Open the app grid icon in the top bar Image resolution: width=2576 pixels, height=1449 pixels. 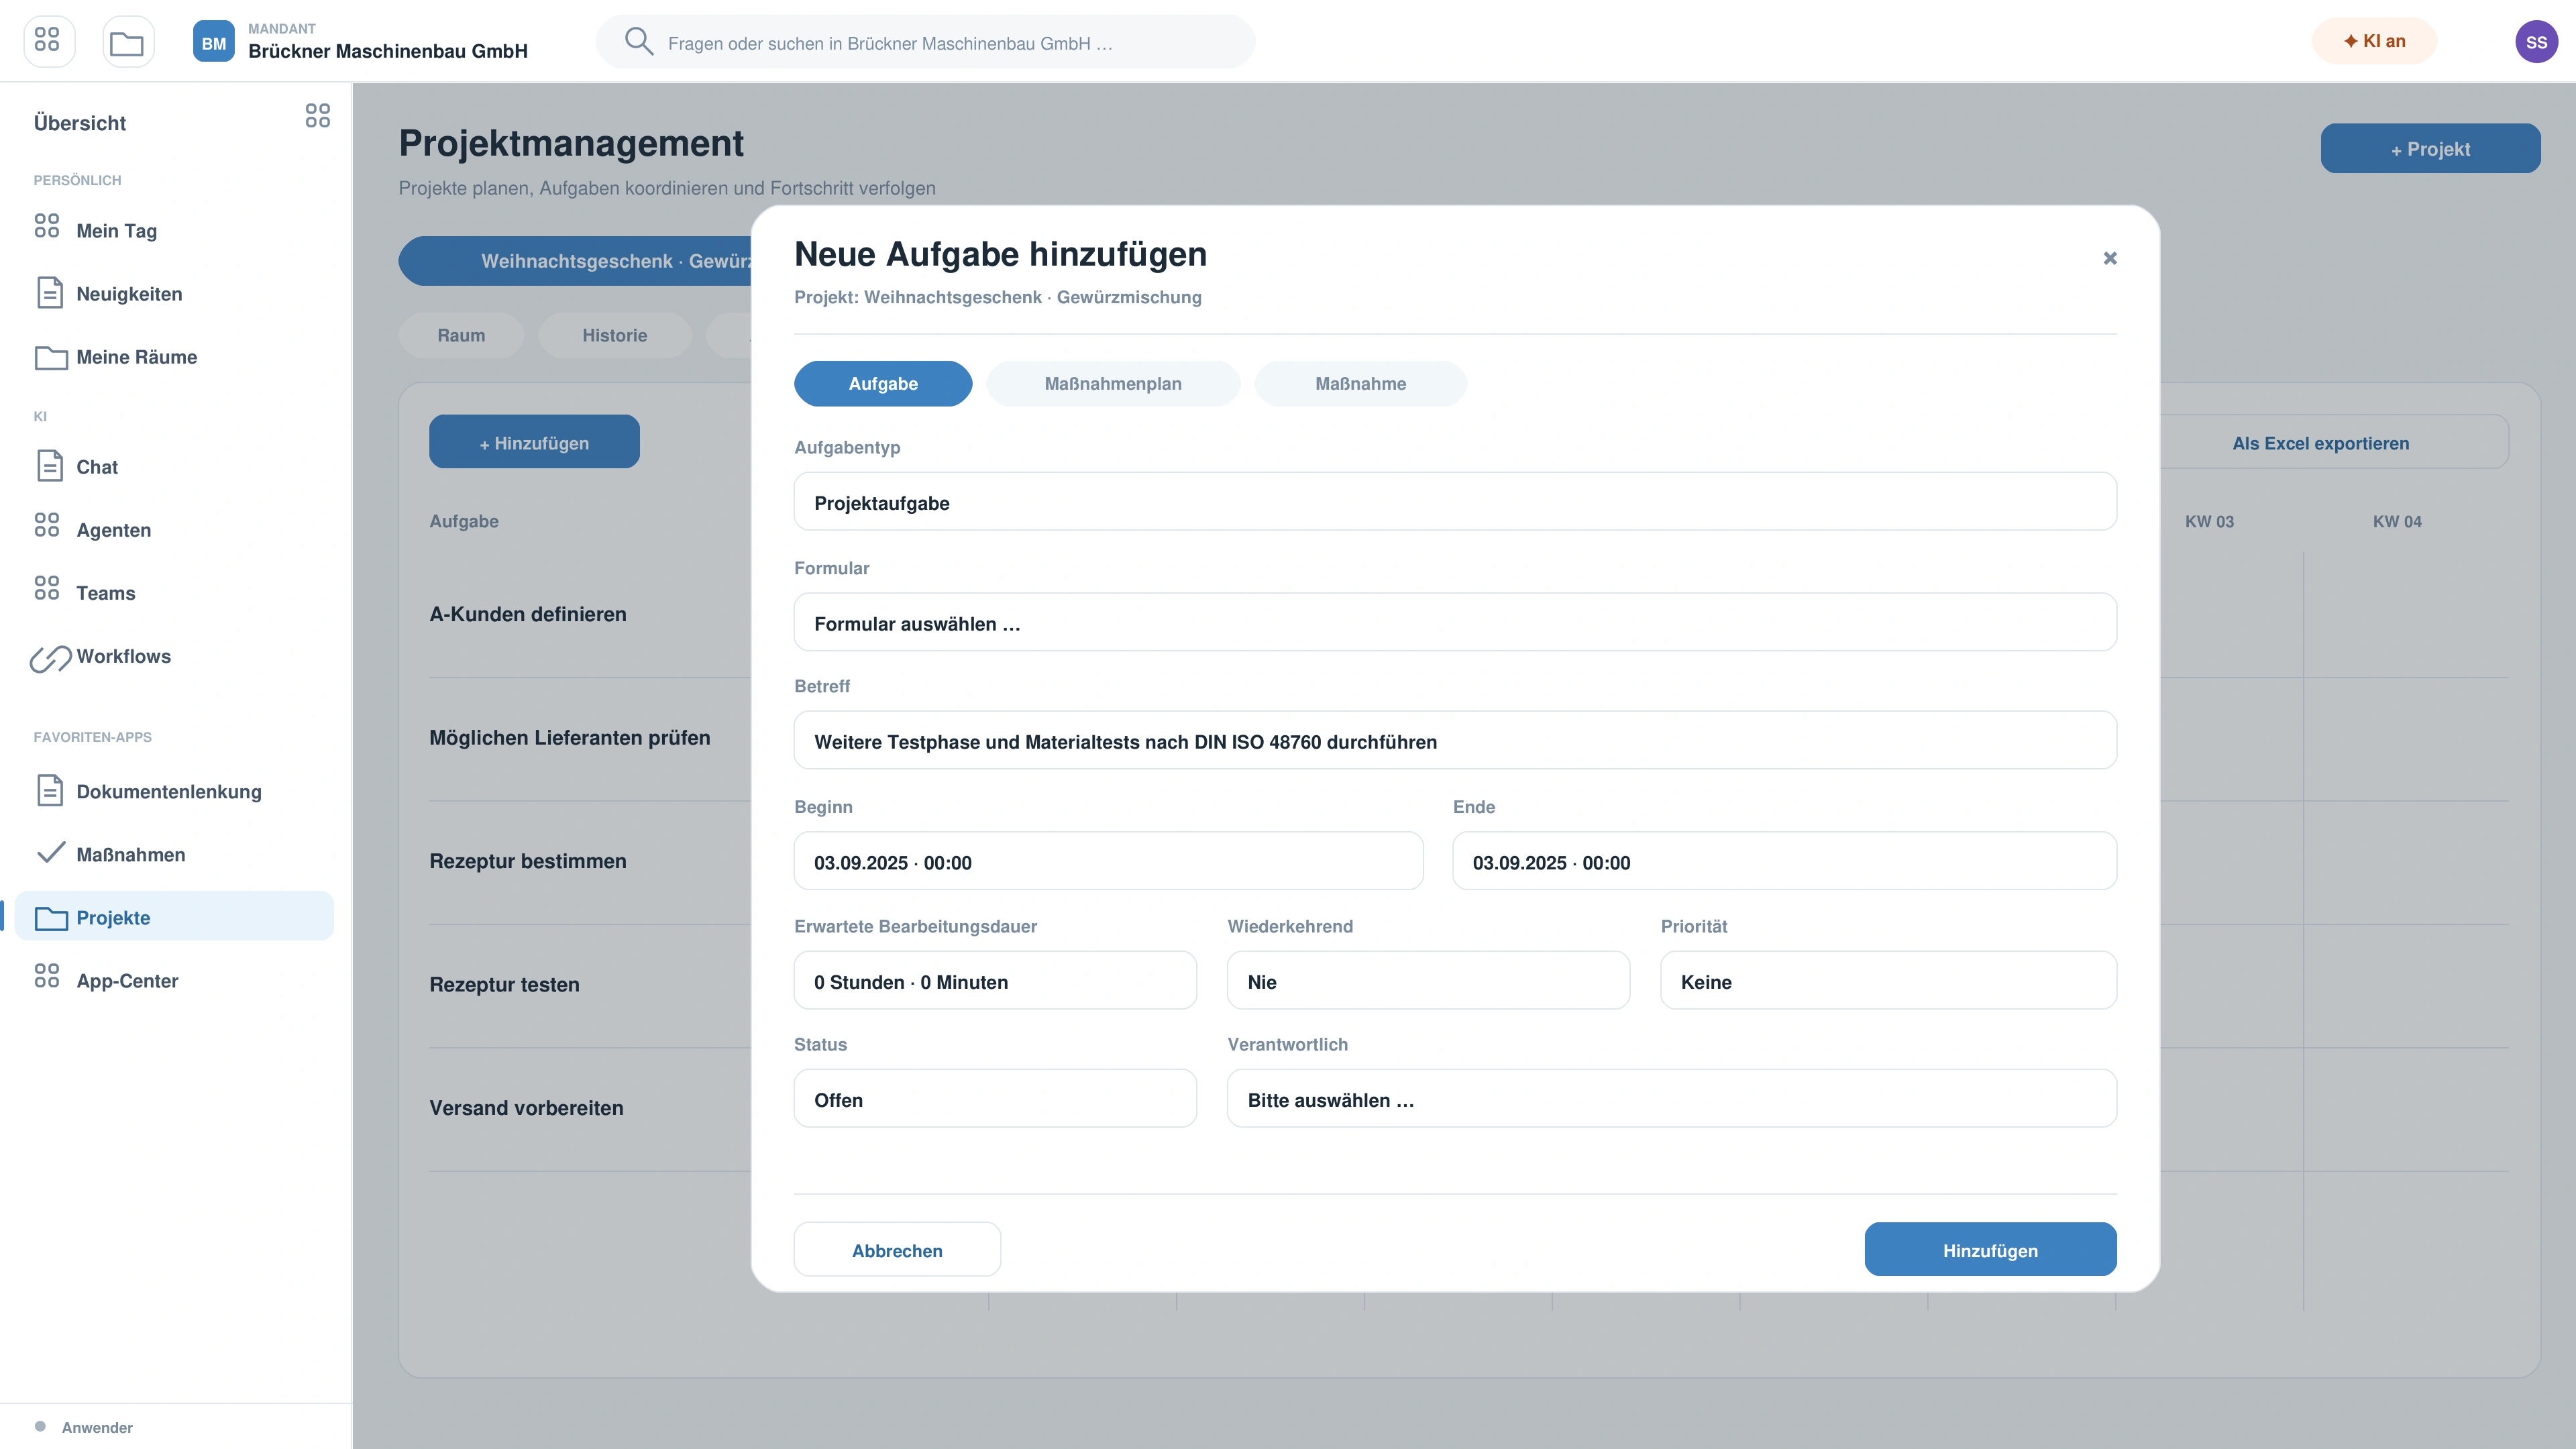coord(48,41)
